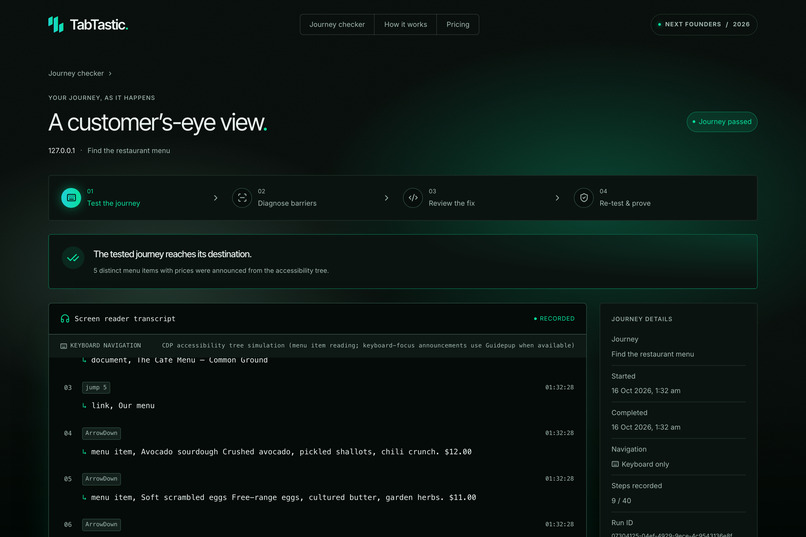Click the Diagnose barriers scan icon
806x537 pixels.
(242, 198)
